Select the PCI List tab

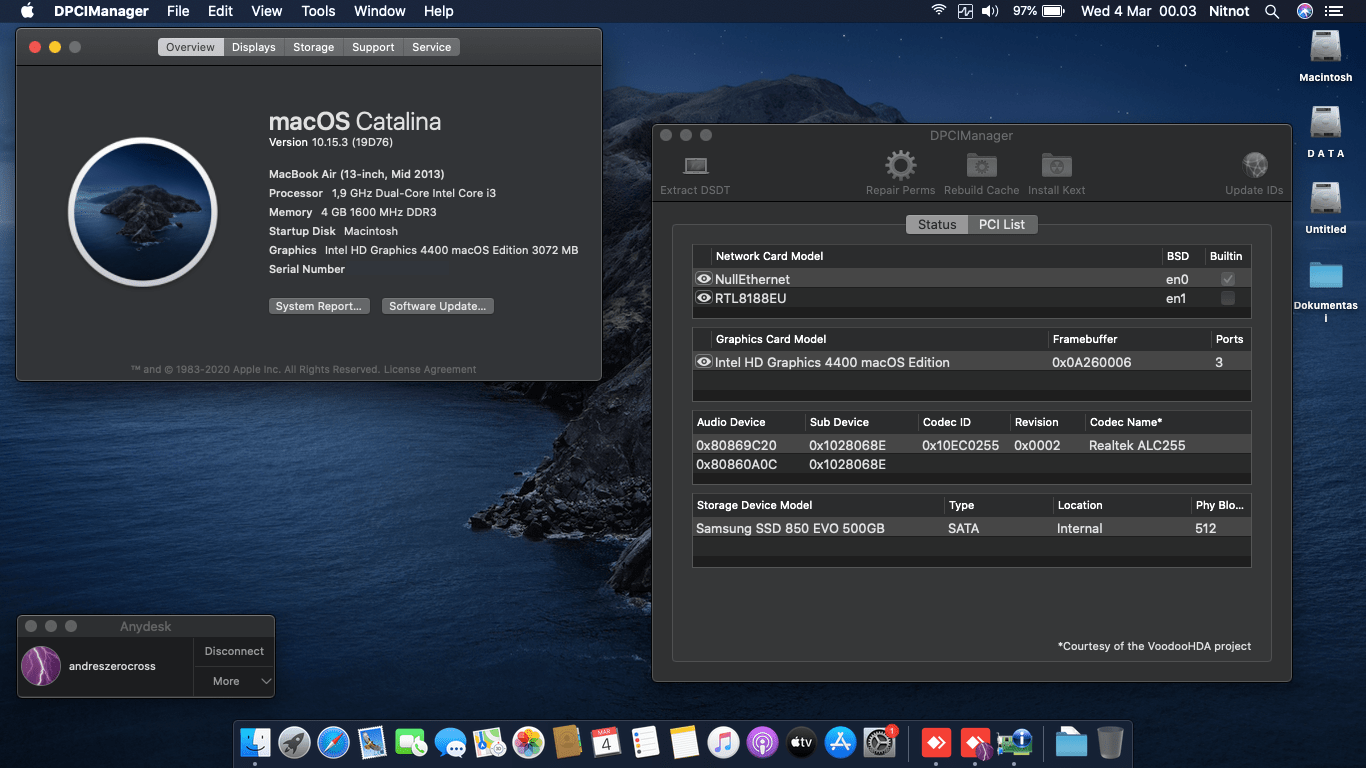pos(1002,224)
